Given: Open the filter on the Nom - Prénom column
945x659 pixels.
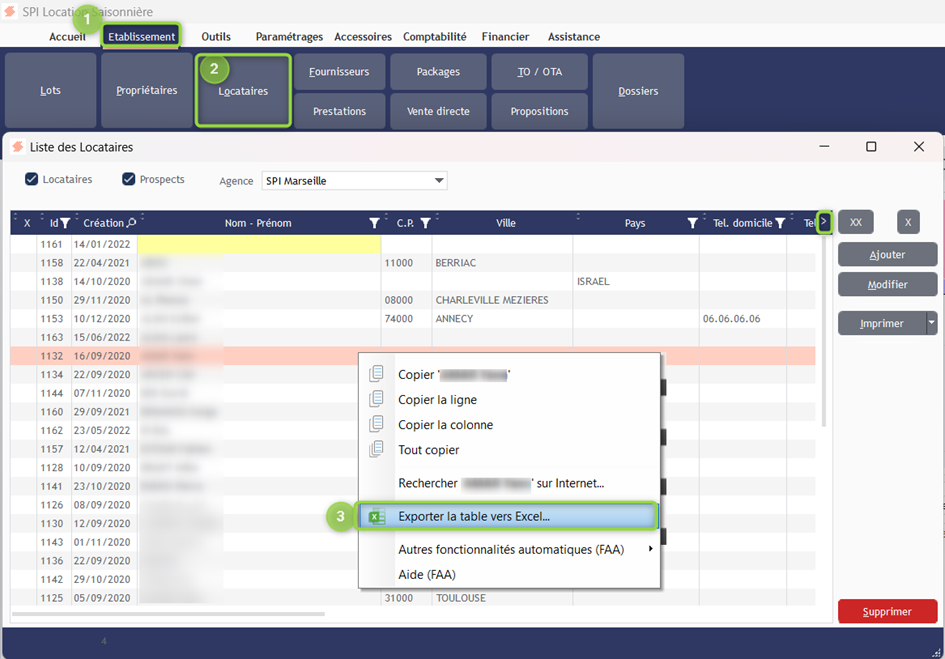Looking at the screenshot, I should (375, 223).
